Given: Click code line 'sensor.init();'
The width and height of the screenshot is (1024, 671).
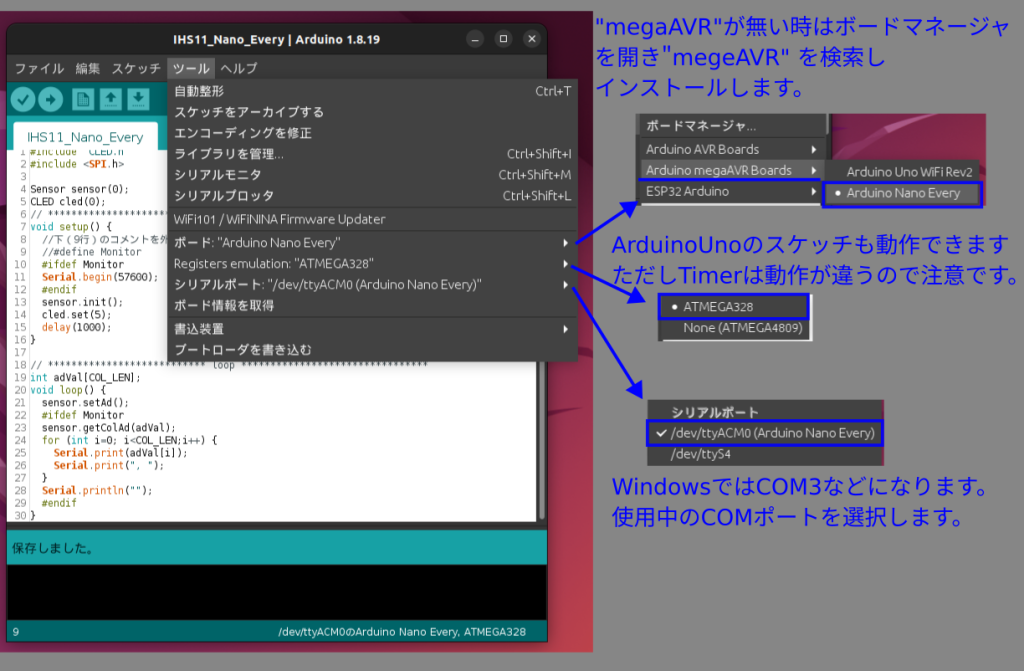Looking at the screenshot, I should coord(82,303).
